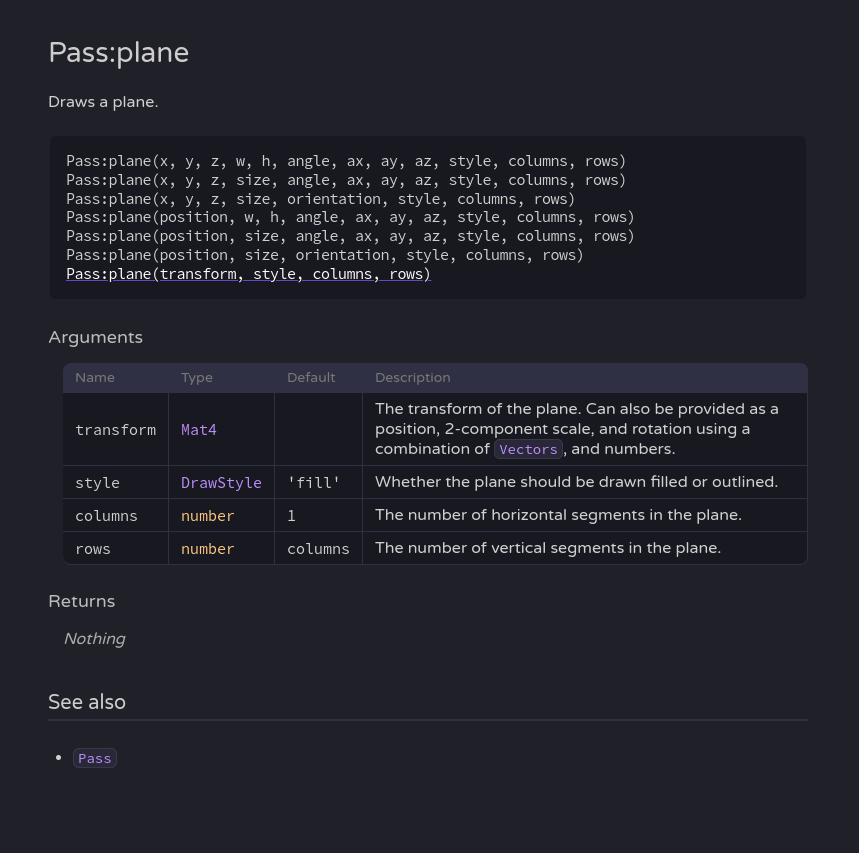This screenshot has width=859, height=853.
Task: Click the 'transform' argument name cell
Action: click(116, 430)
